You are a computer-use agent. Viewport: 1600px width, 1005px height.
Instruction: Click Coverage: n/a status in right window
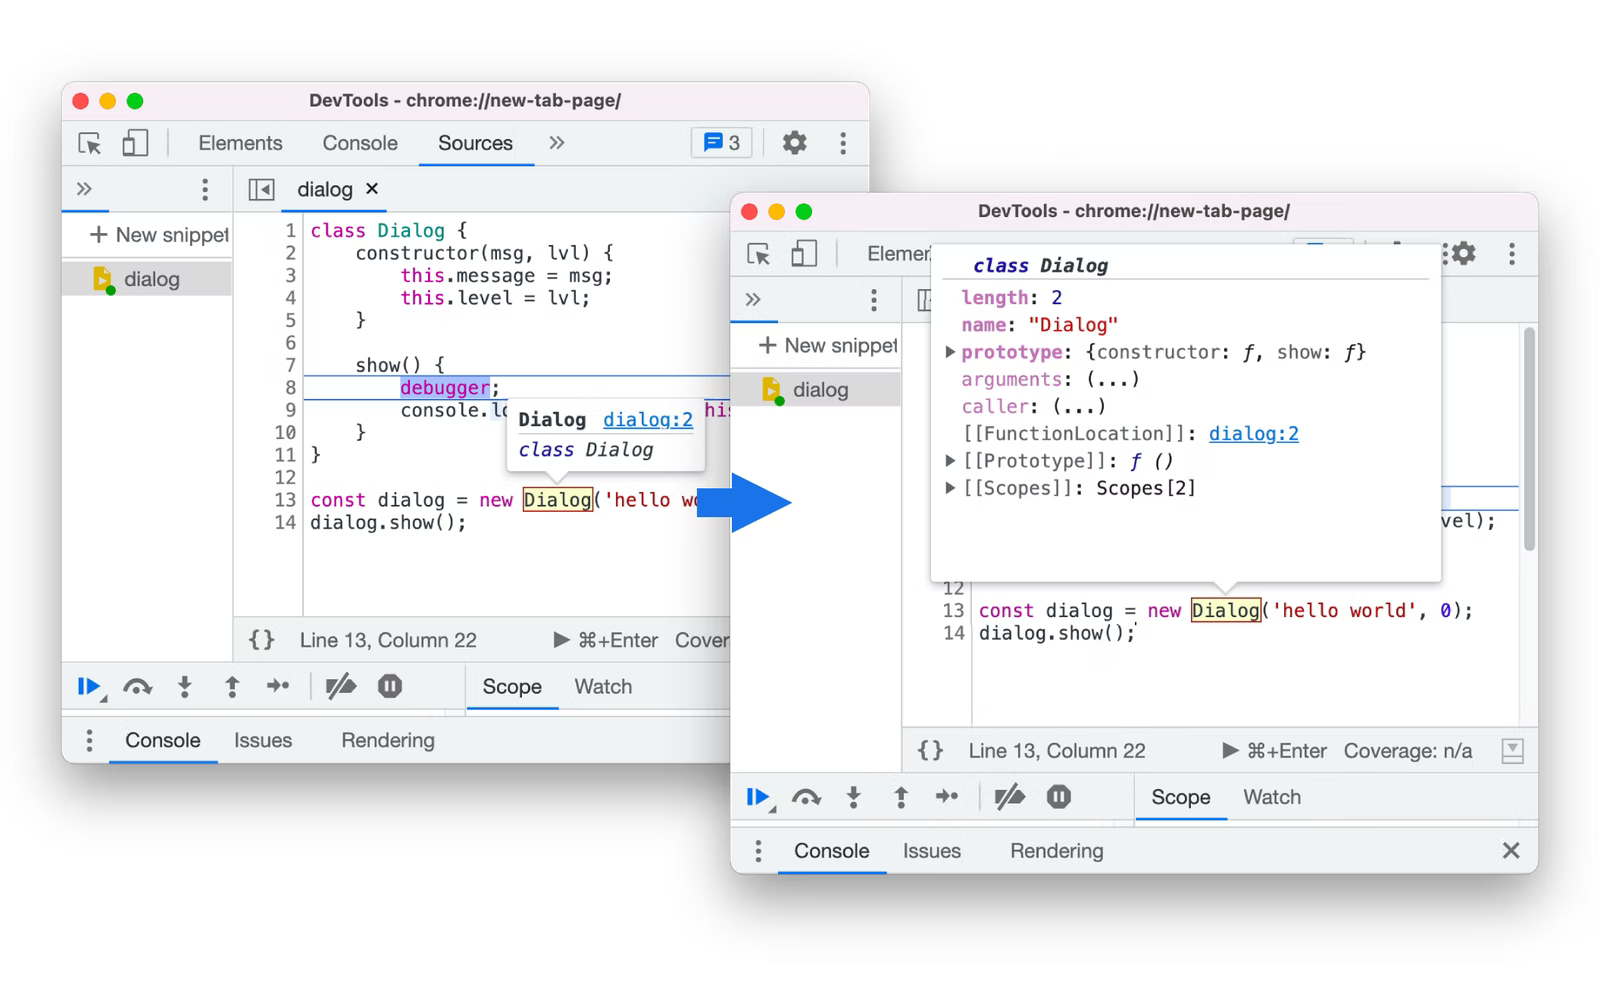(x=1408, y=751)
